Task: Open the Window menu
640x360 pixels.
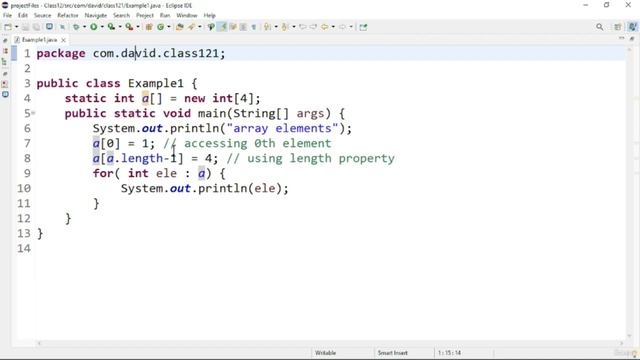Action: coord(187,16)
